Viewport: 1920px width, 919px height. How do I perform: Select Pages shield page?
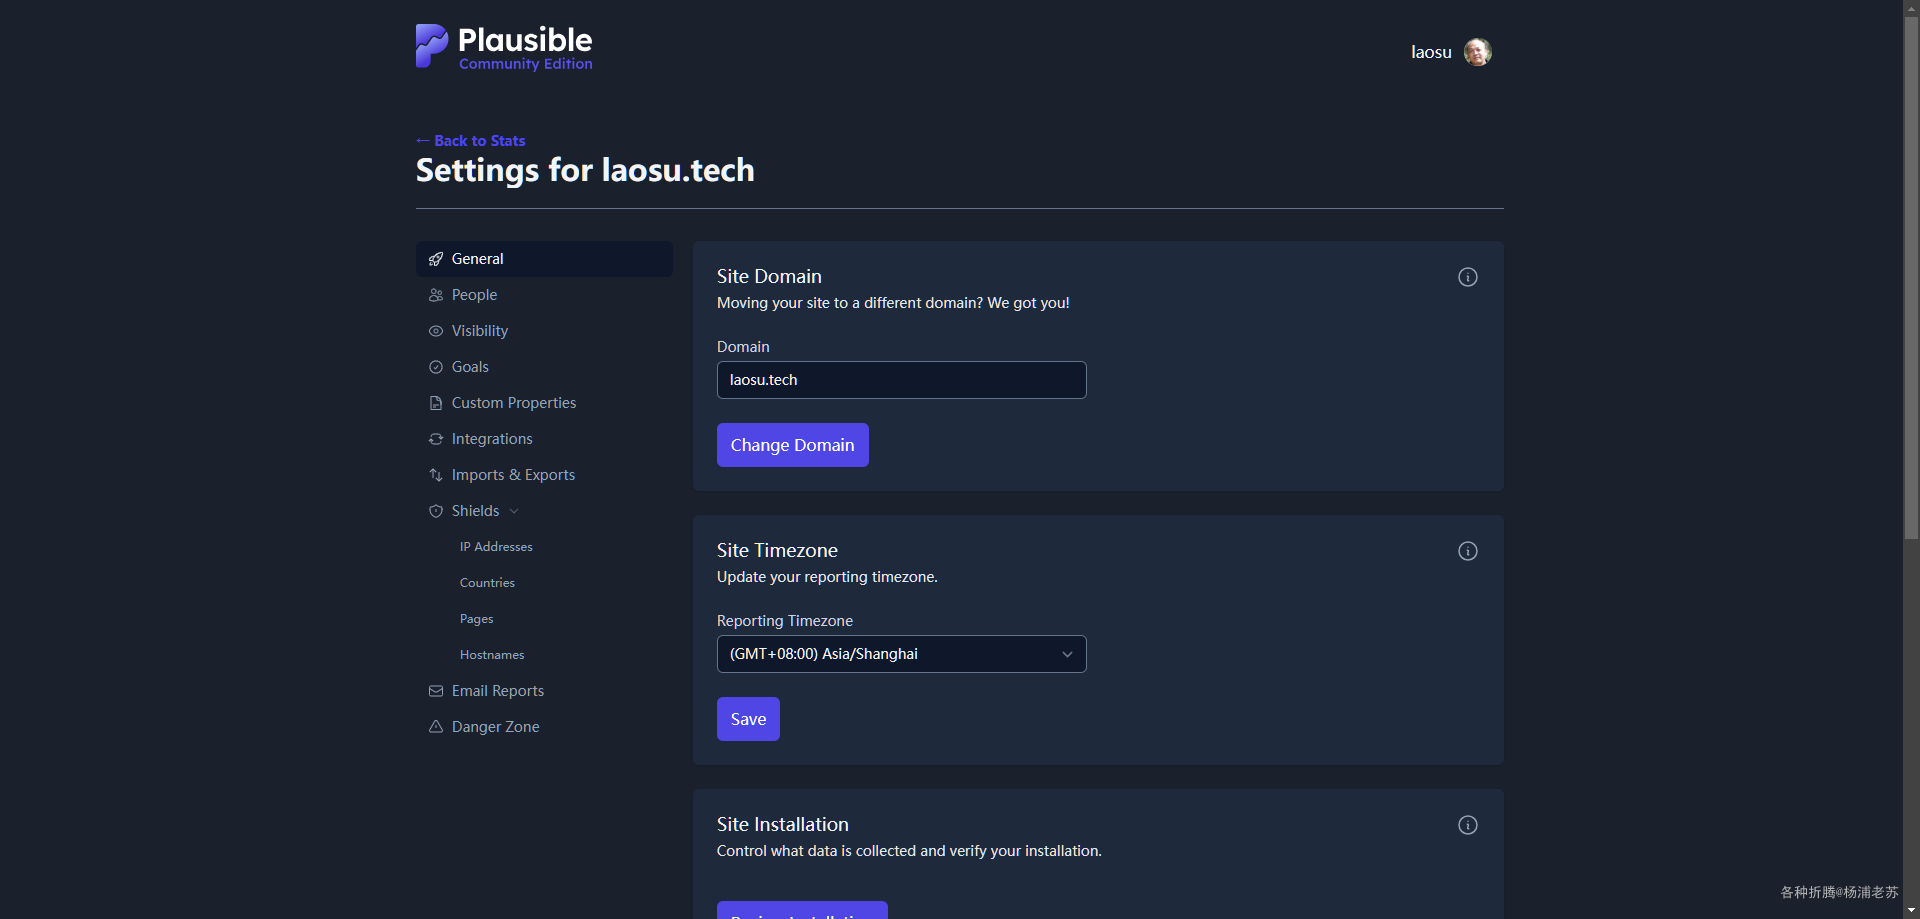476,619
